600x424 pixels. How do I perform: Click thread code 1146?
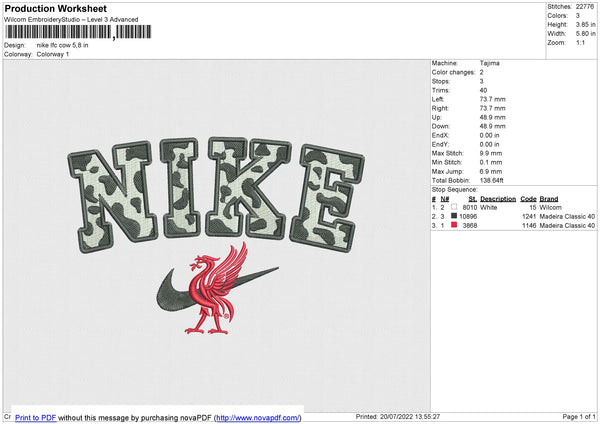pyautogui.click(x=529, y=226)
